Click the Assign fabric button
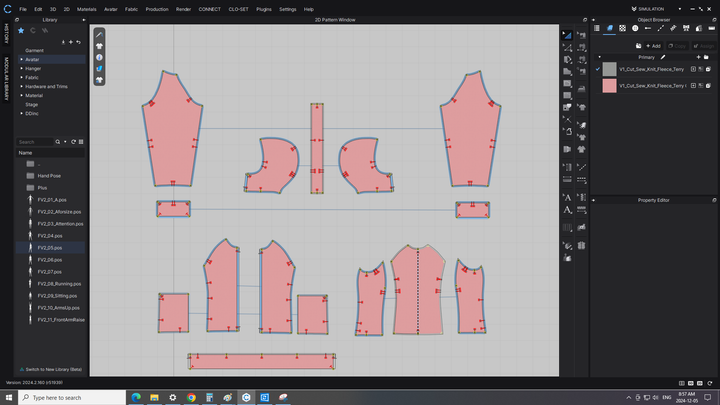 tap(704, 46)
